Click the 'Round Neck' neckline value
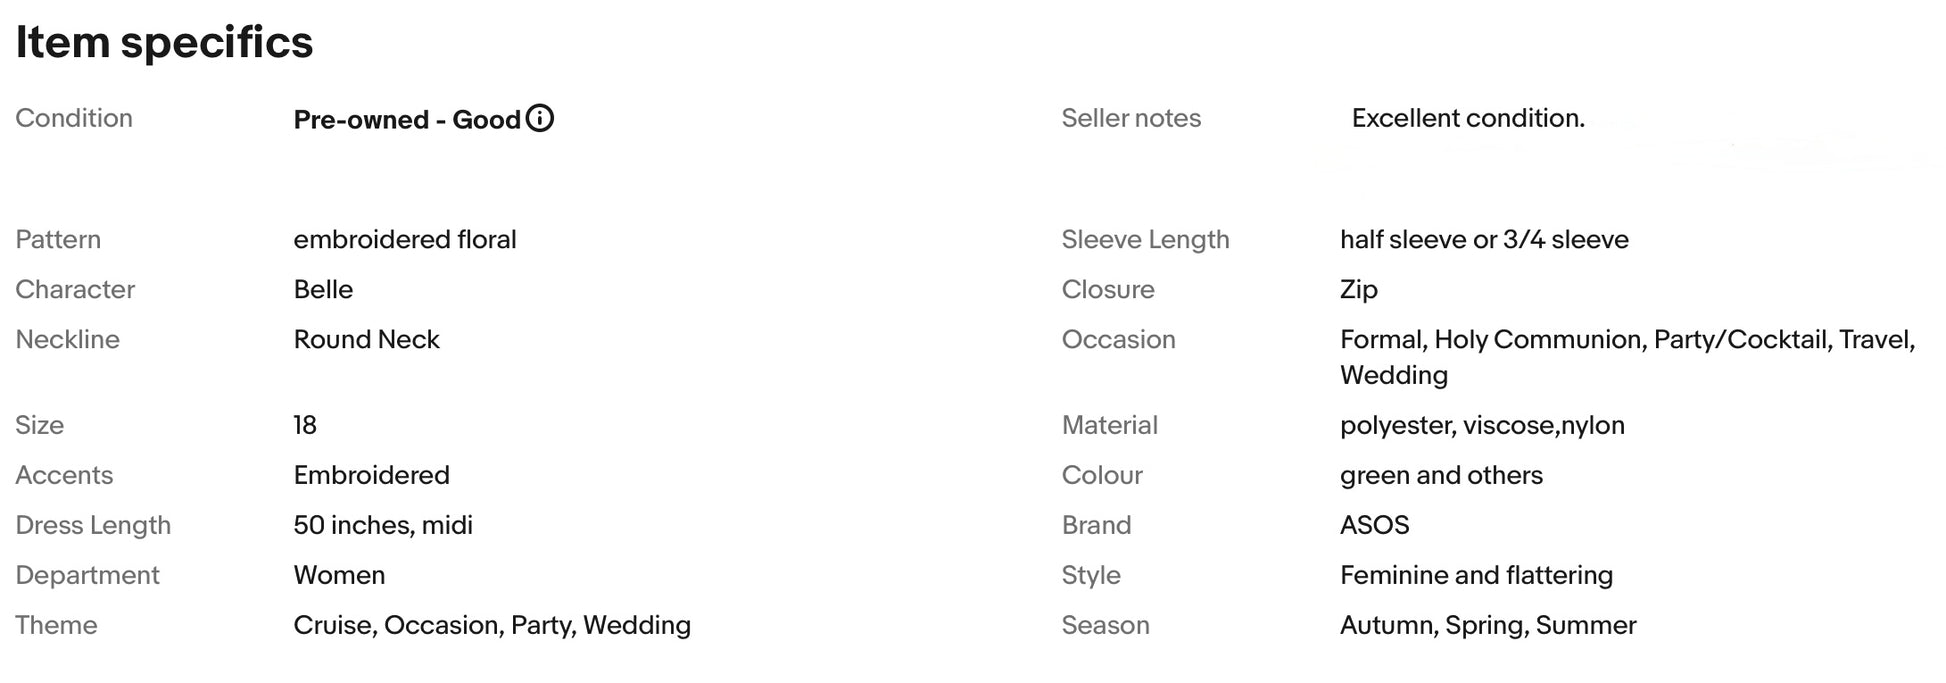1946x683 pixels. point(366,339)
